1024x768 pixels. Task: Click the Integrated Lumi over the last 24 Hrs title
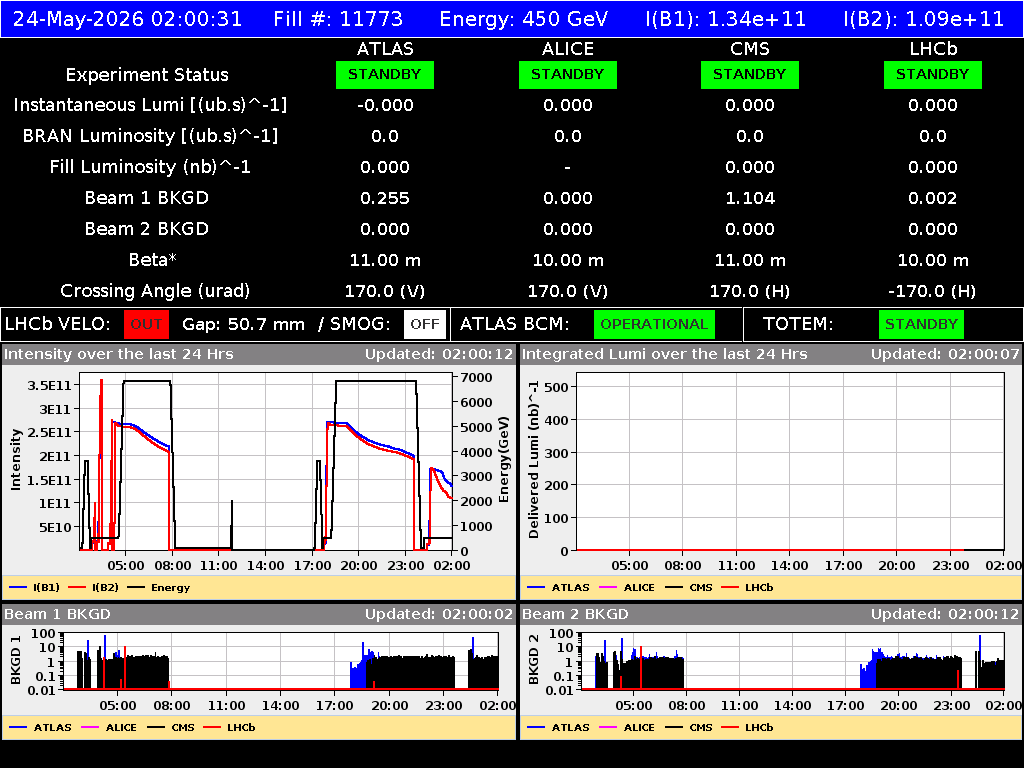click(x=665, y=355)
